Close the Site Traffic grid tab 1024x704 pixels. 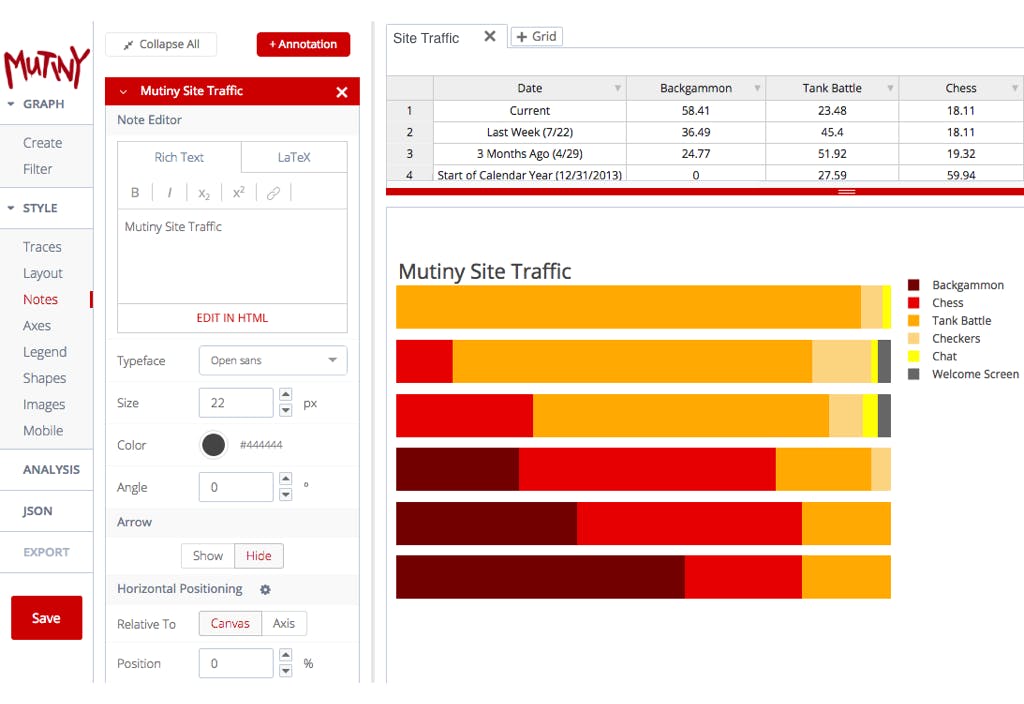point(490,37)
